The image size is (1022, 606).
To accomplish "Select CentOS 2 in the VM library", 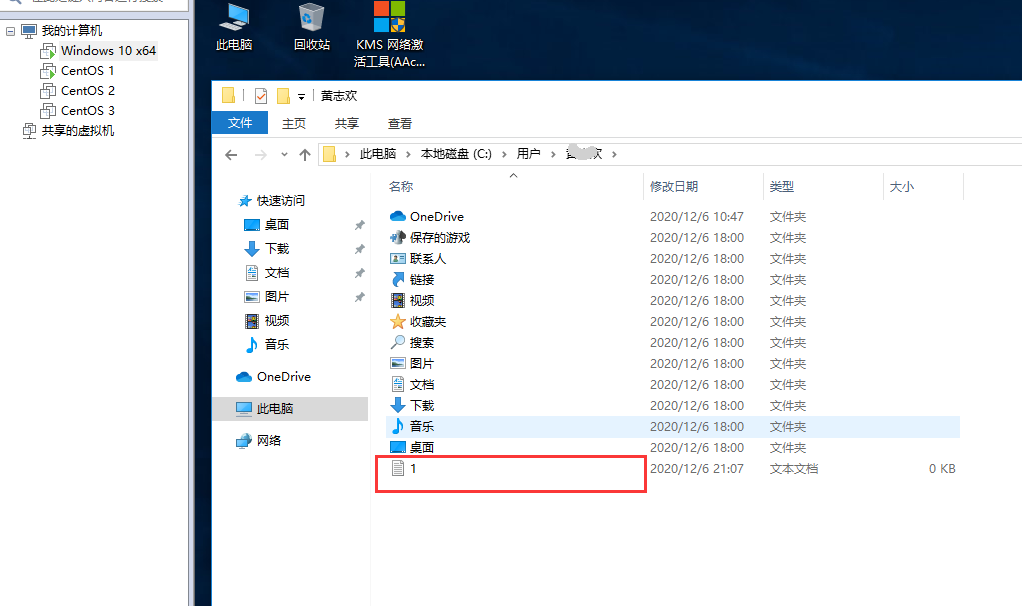I will click(87, 91).
